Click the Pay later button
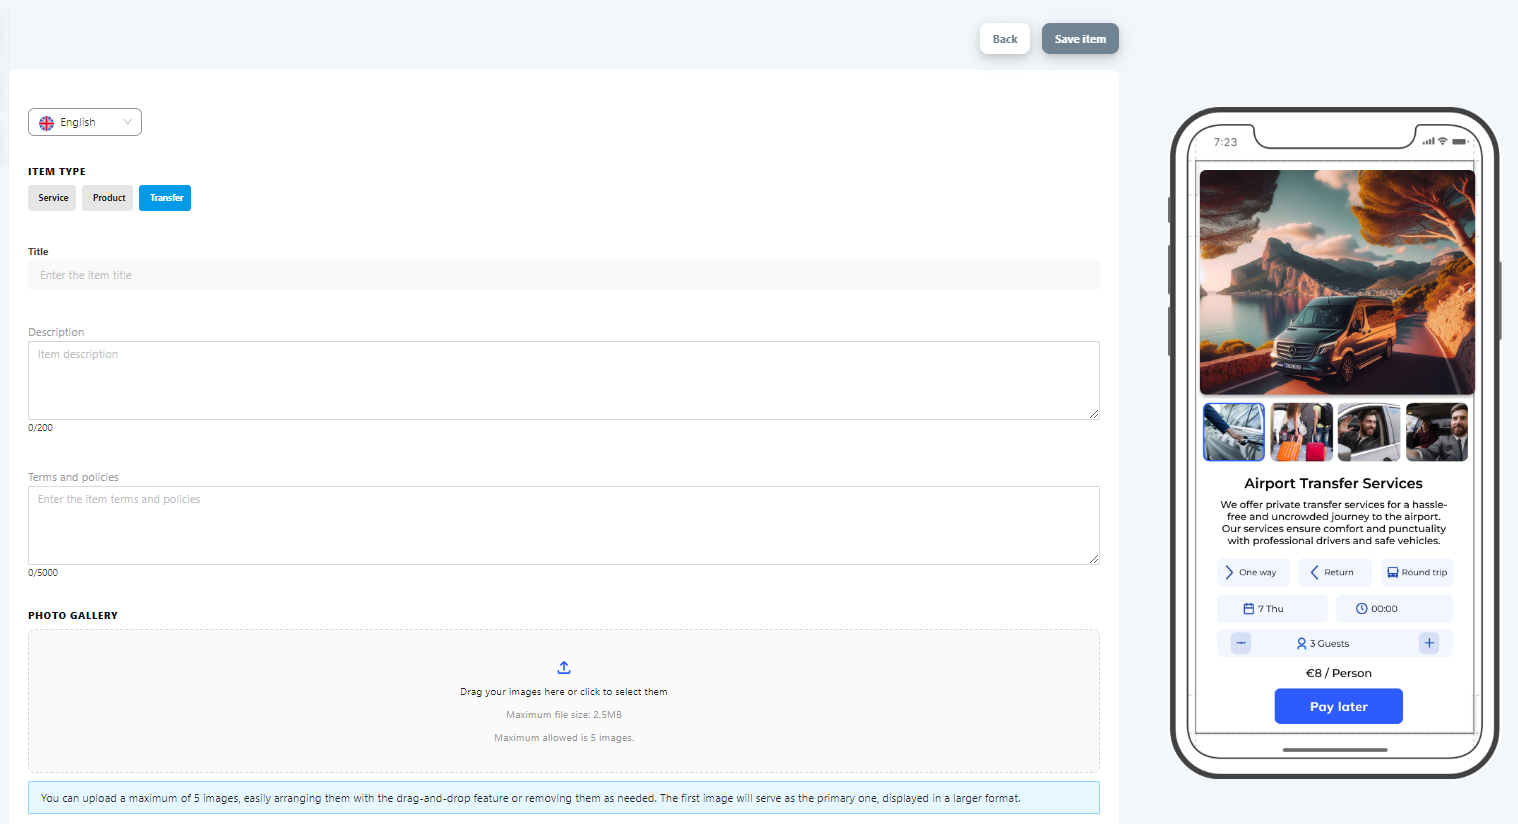Viewport: 1518px width, 824px height. pos(1338,706)
